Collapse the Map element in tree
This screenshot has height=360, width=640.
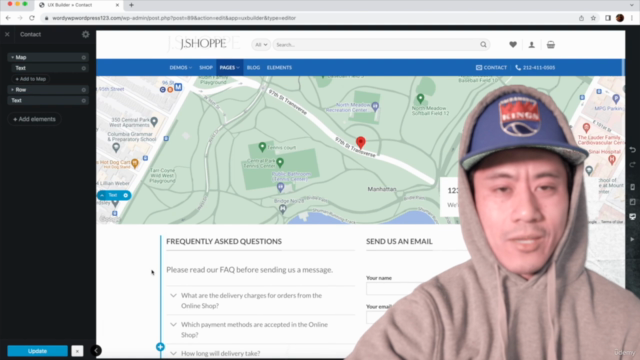click(12, 58)
